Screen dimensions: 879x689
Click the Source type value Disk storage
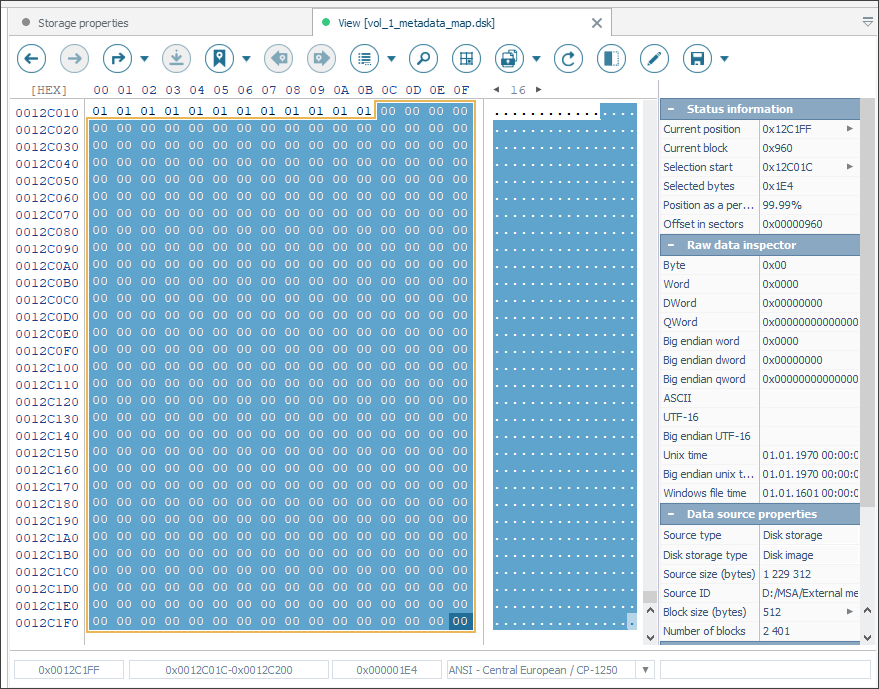(792, 535)
